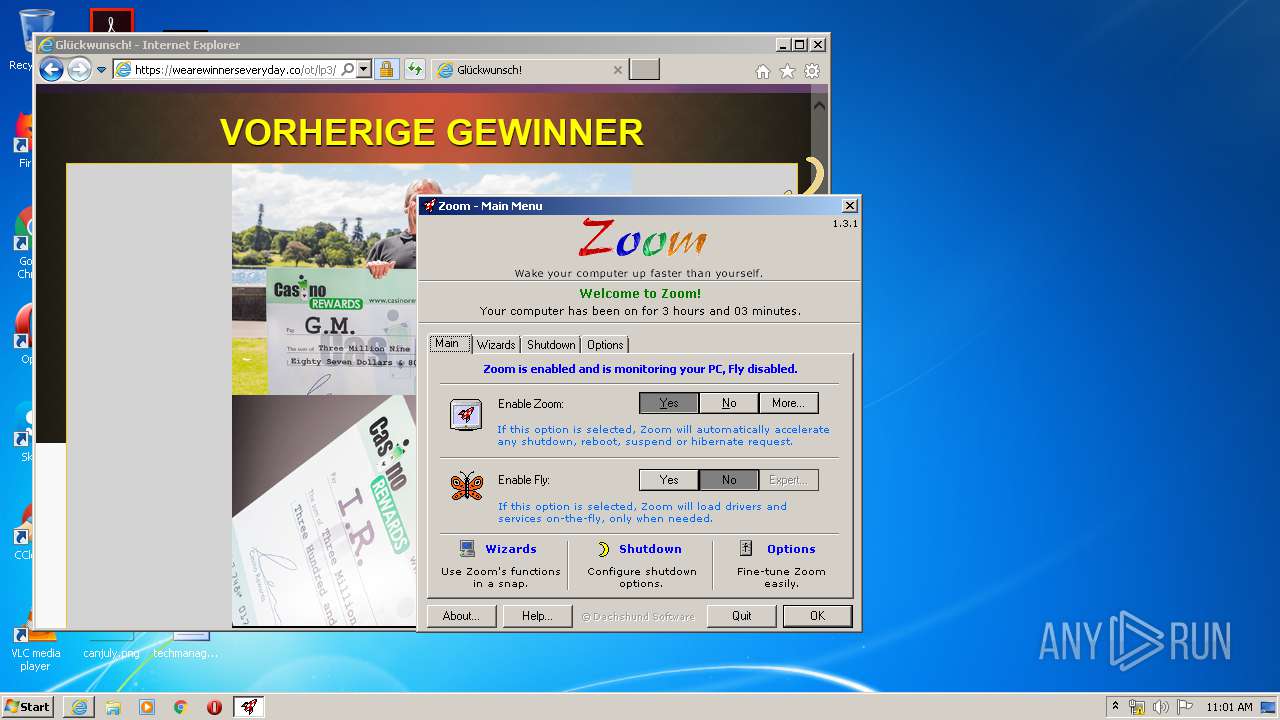Open the About dialog
1280x720 pixels.
tap(461, 616)
